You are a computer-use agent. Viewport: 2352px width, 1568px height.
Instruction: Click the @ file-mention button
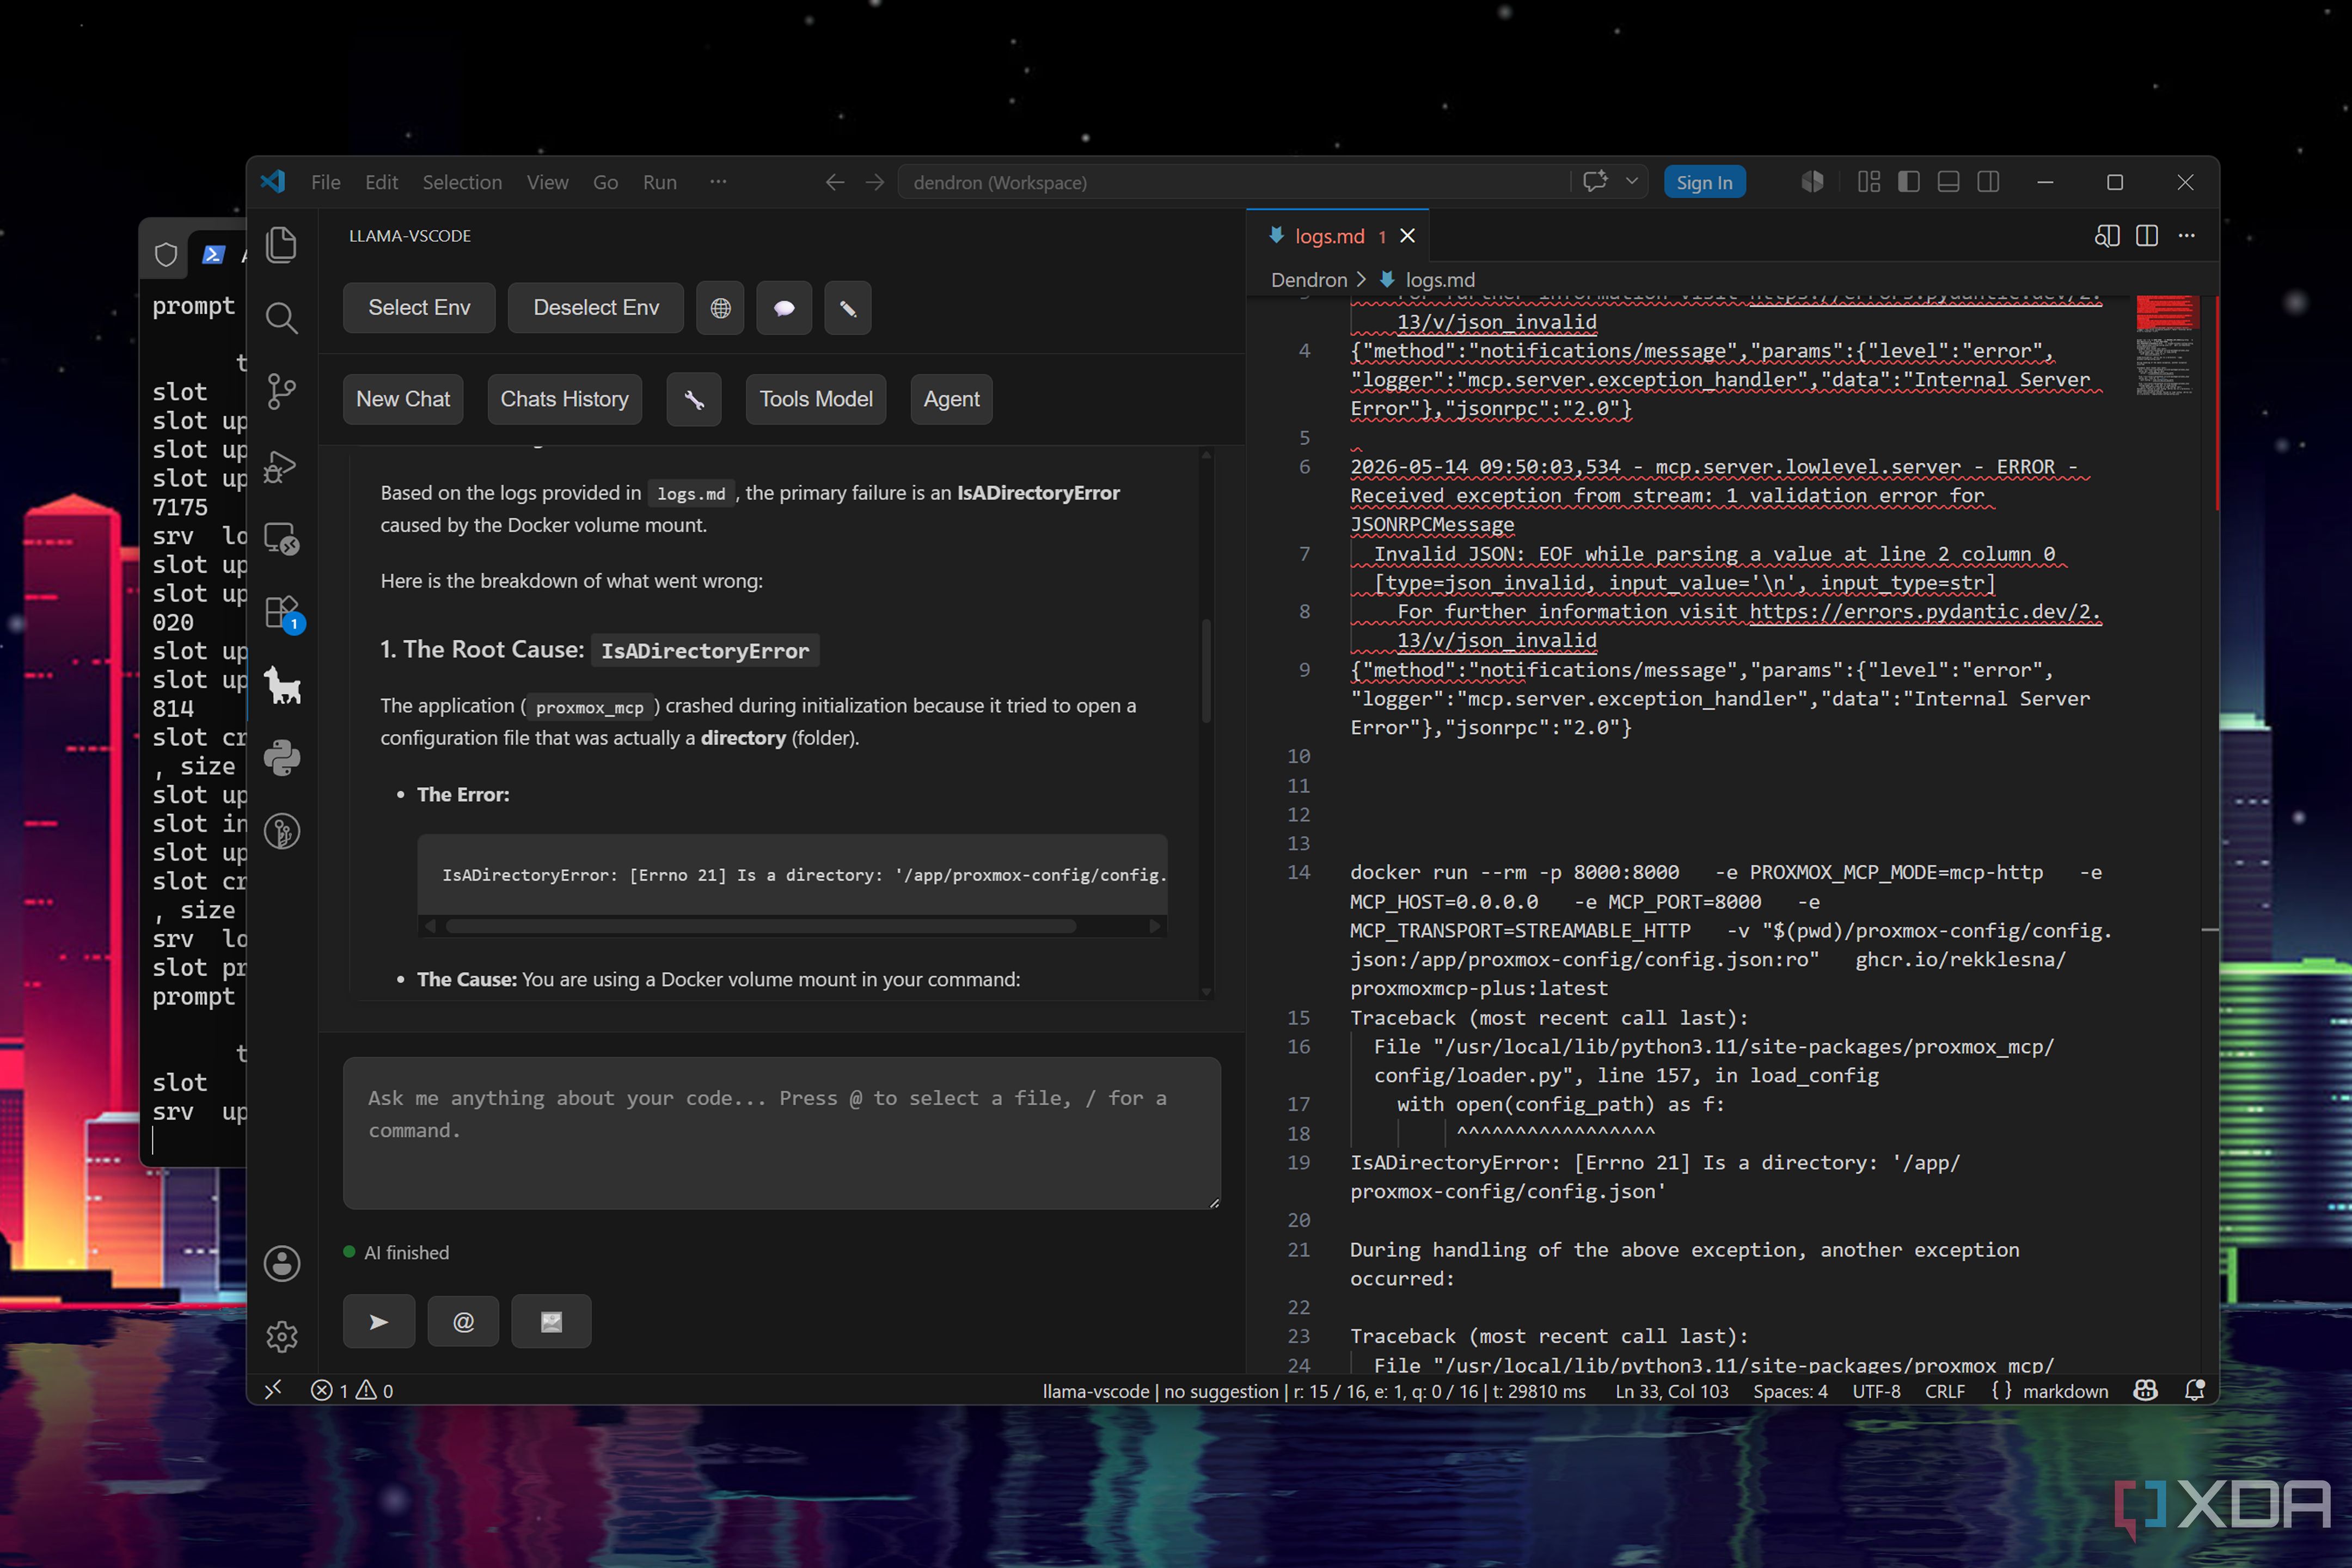463,1322
